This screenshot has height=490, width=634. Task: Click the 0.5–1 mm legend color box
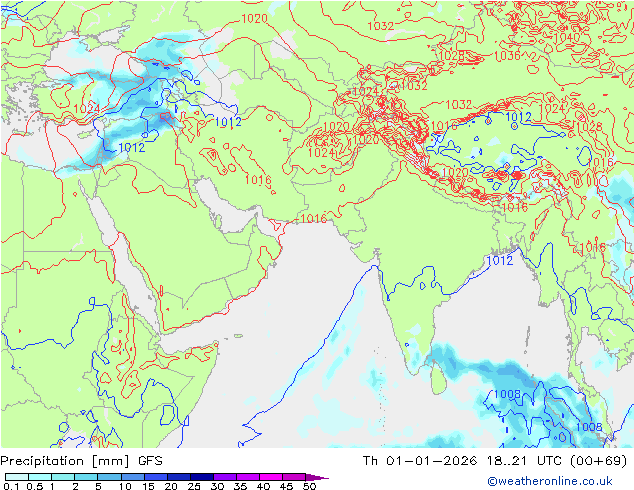[x=40, y=477]
